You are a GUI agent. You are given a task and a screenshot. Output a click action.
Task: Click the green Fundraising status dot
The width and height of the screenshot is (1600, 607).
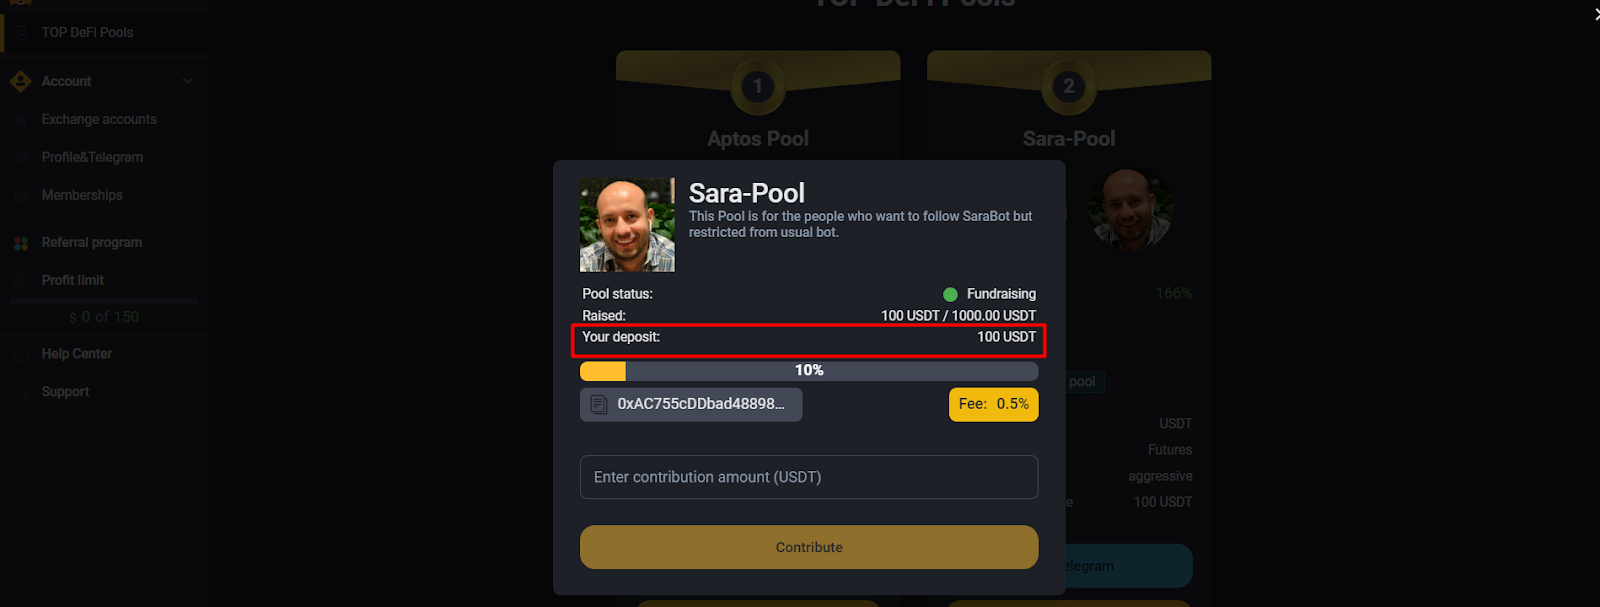click(x=950, y=294)
